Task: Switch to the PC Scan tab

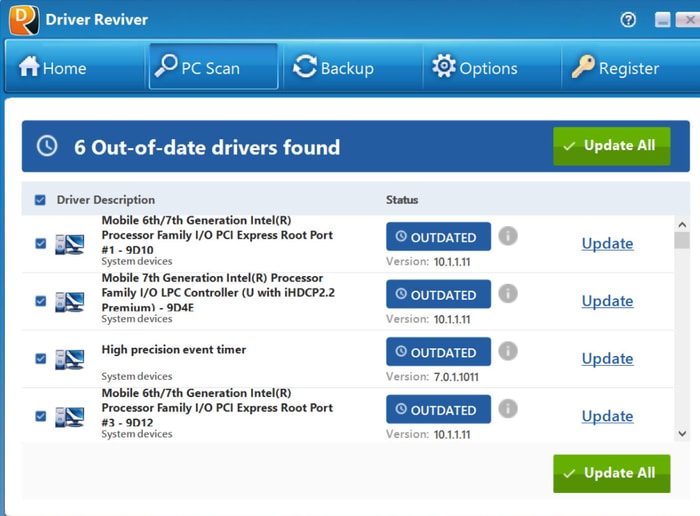Action: 213,67
